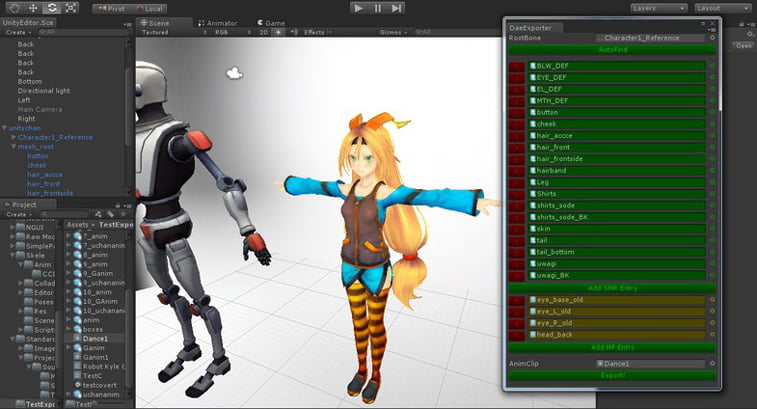The image size is (757, 409).
Task: Click the Open button in Inspector
Action: click(x=744, y=45)
